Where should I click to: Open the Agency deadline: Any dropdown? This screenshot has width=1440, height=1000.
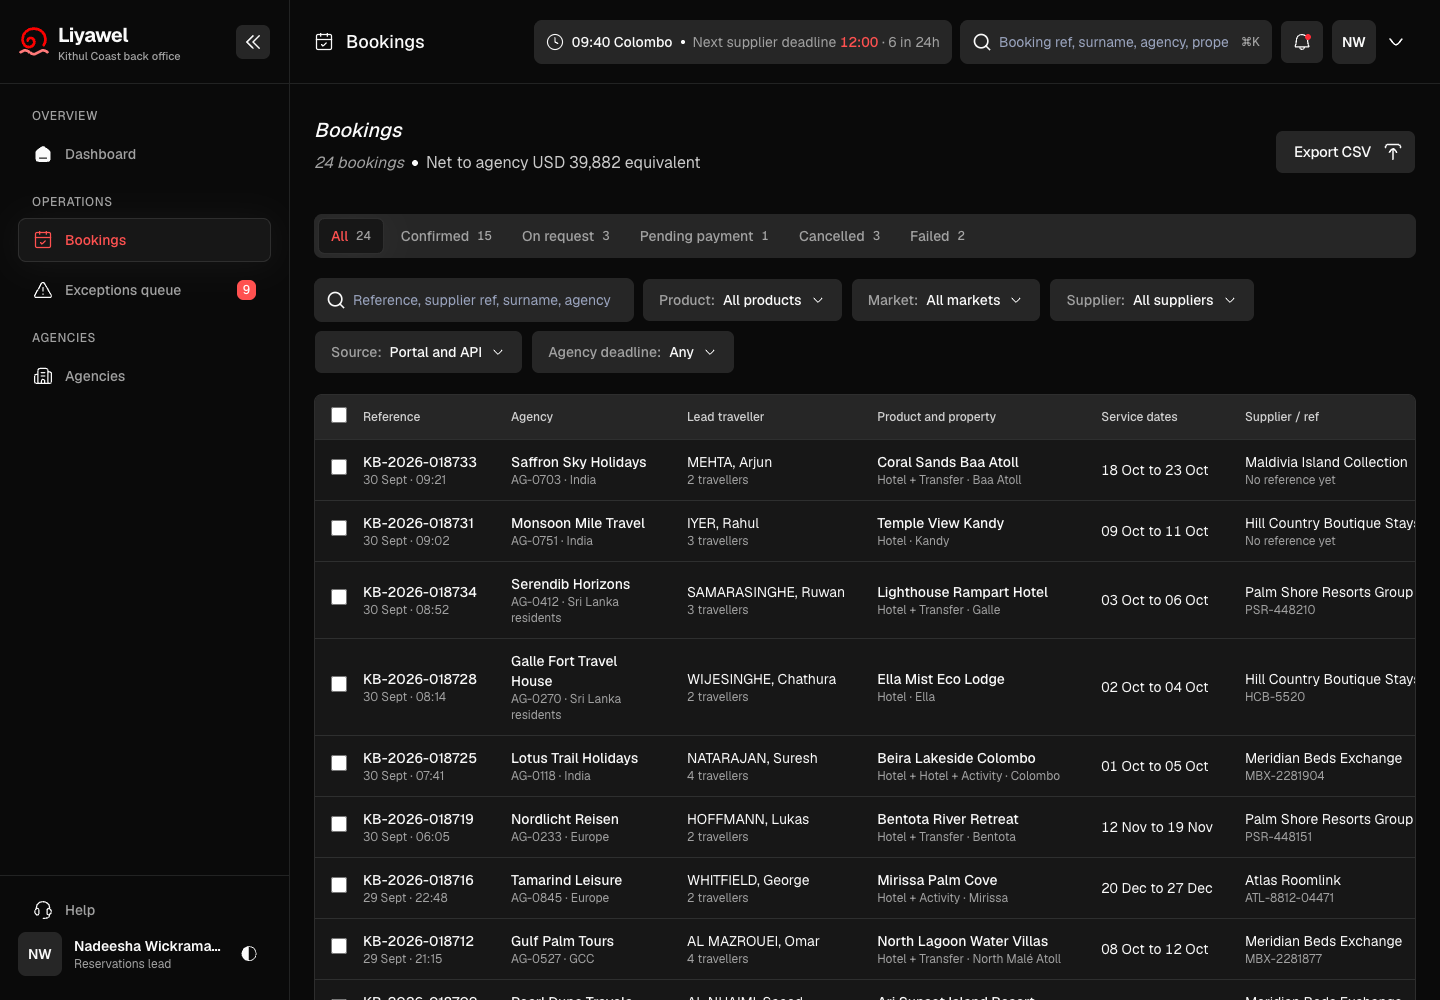(633, 352)
